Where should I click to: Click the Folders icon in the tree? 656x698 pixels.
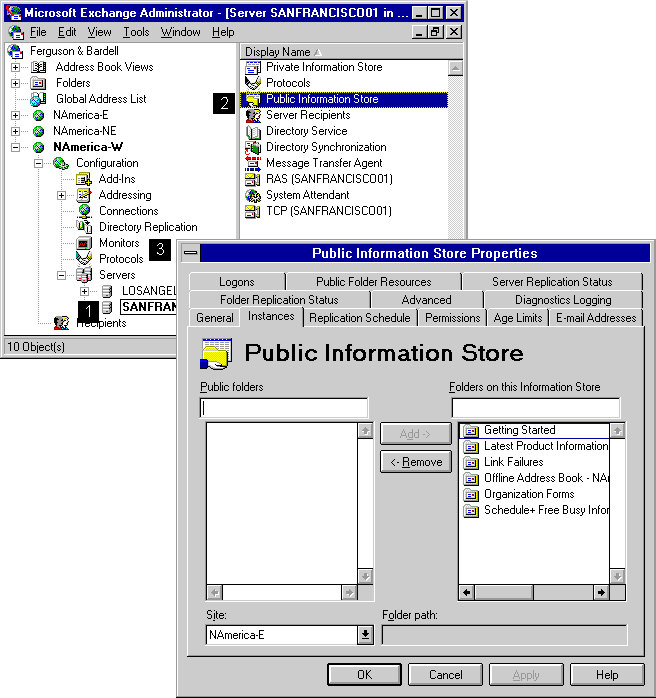[x=38, y=83]
